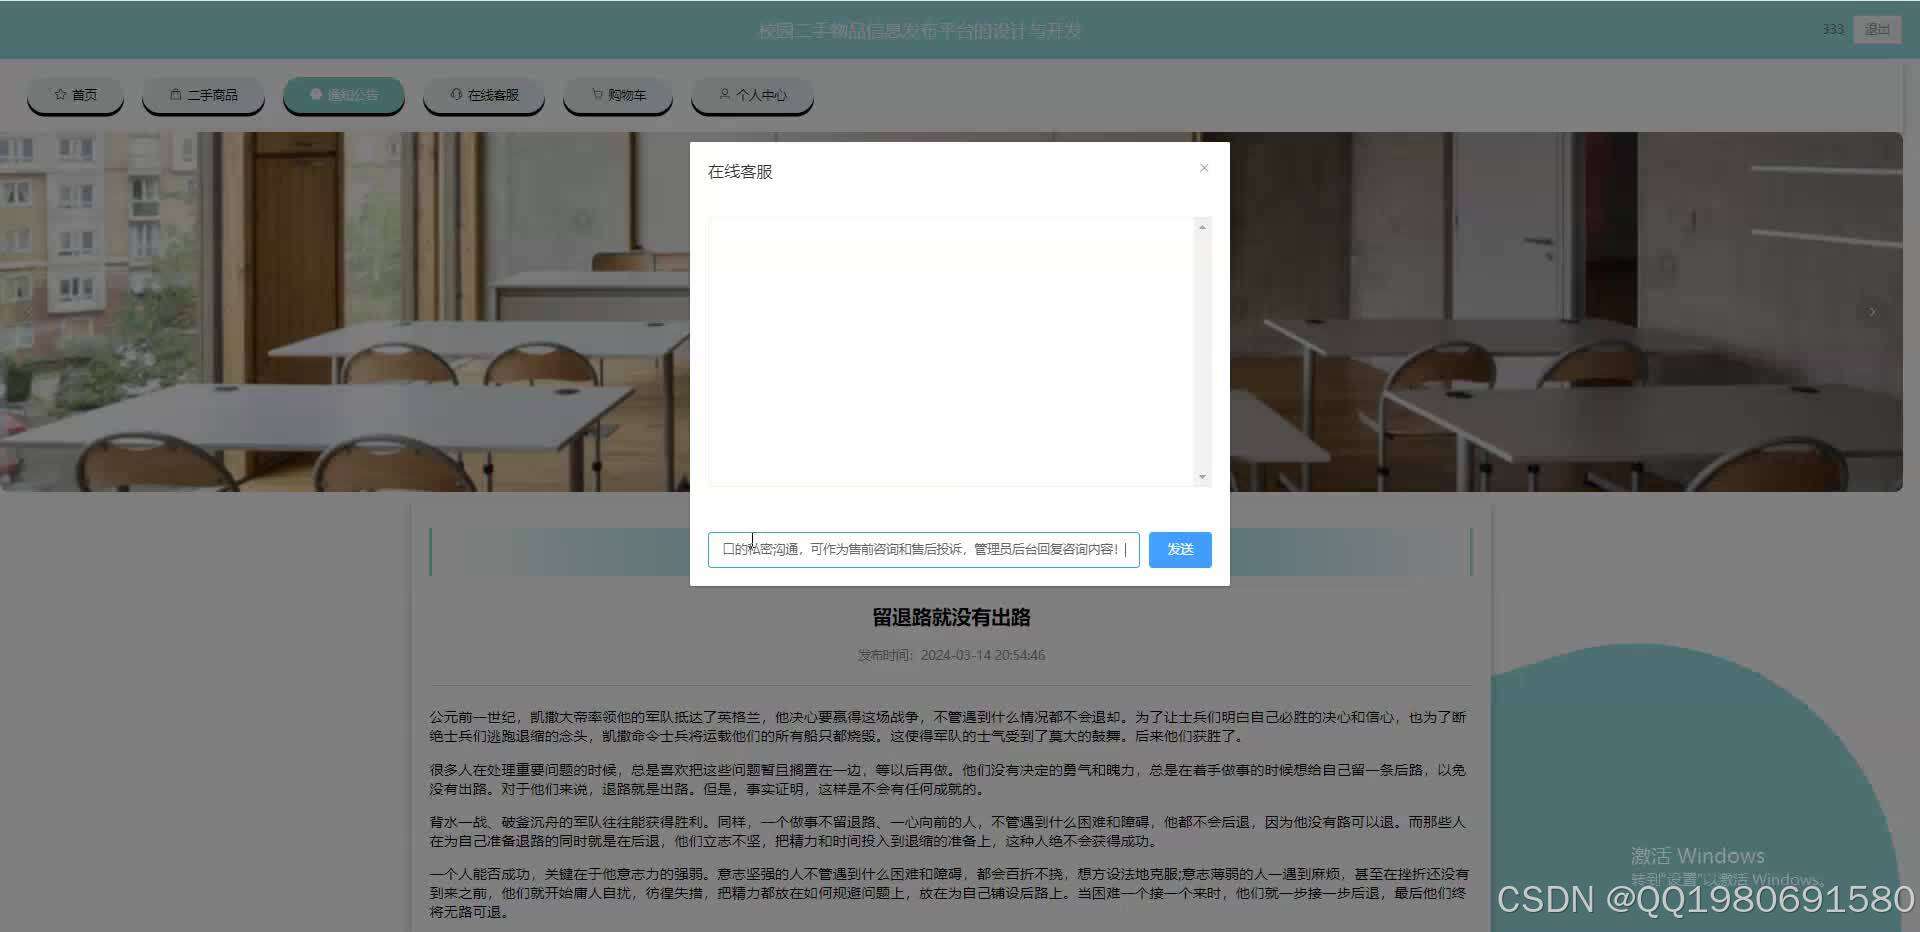
Task: Open the 个人中心 tab
Action: coord(752,94)
